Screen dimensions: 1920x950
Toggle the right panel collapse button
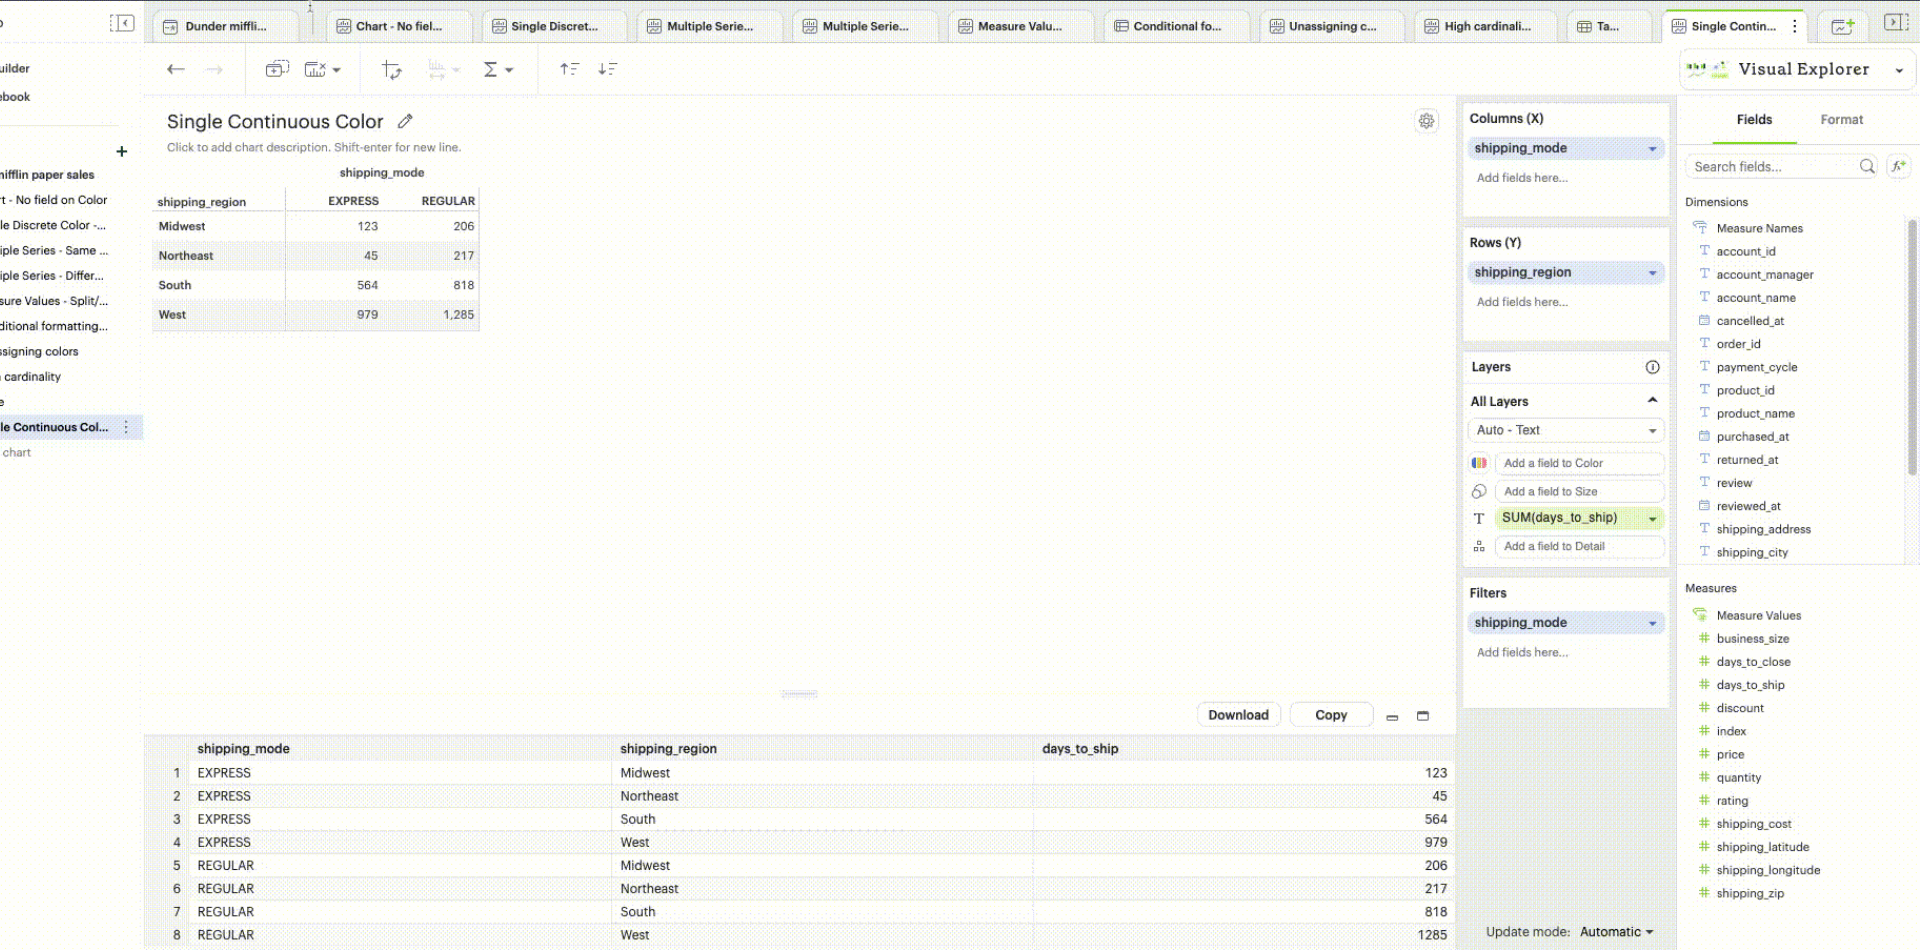pyautogui.click(x=1895, y=23)
